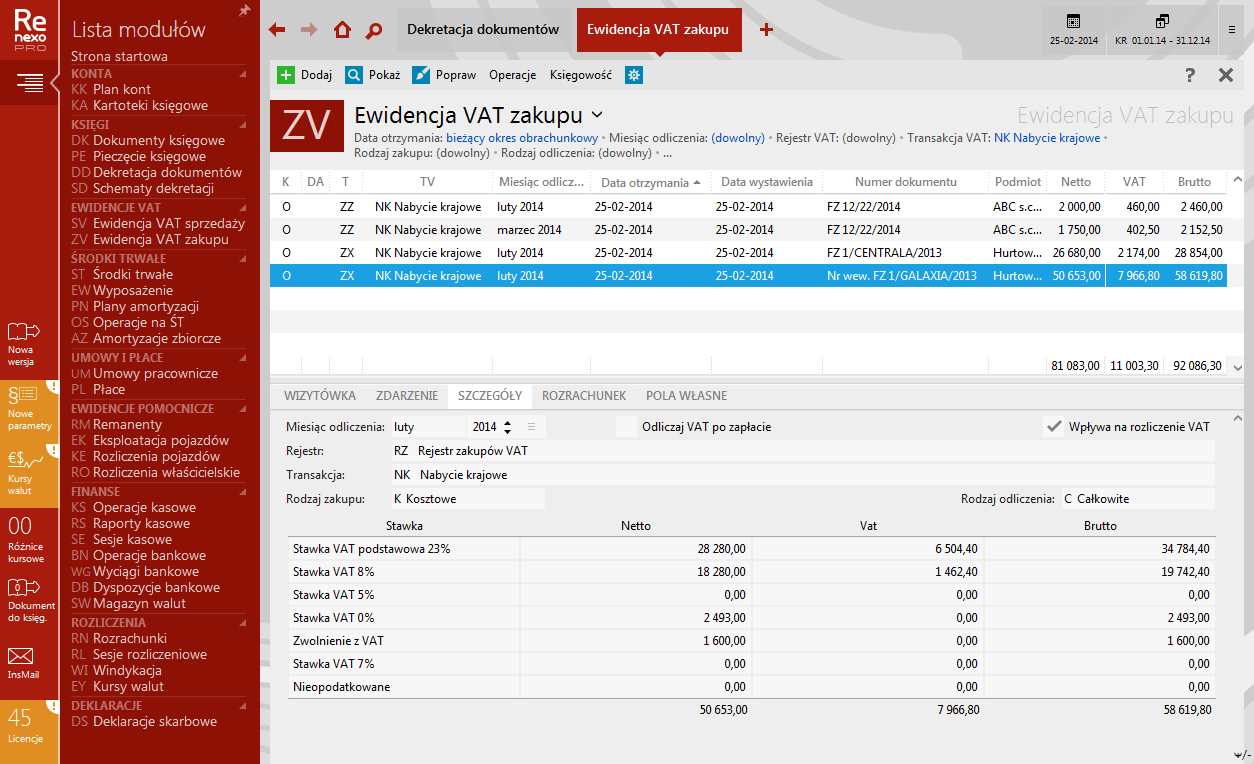Click the help question mark icon

1190,75
